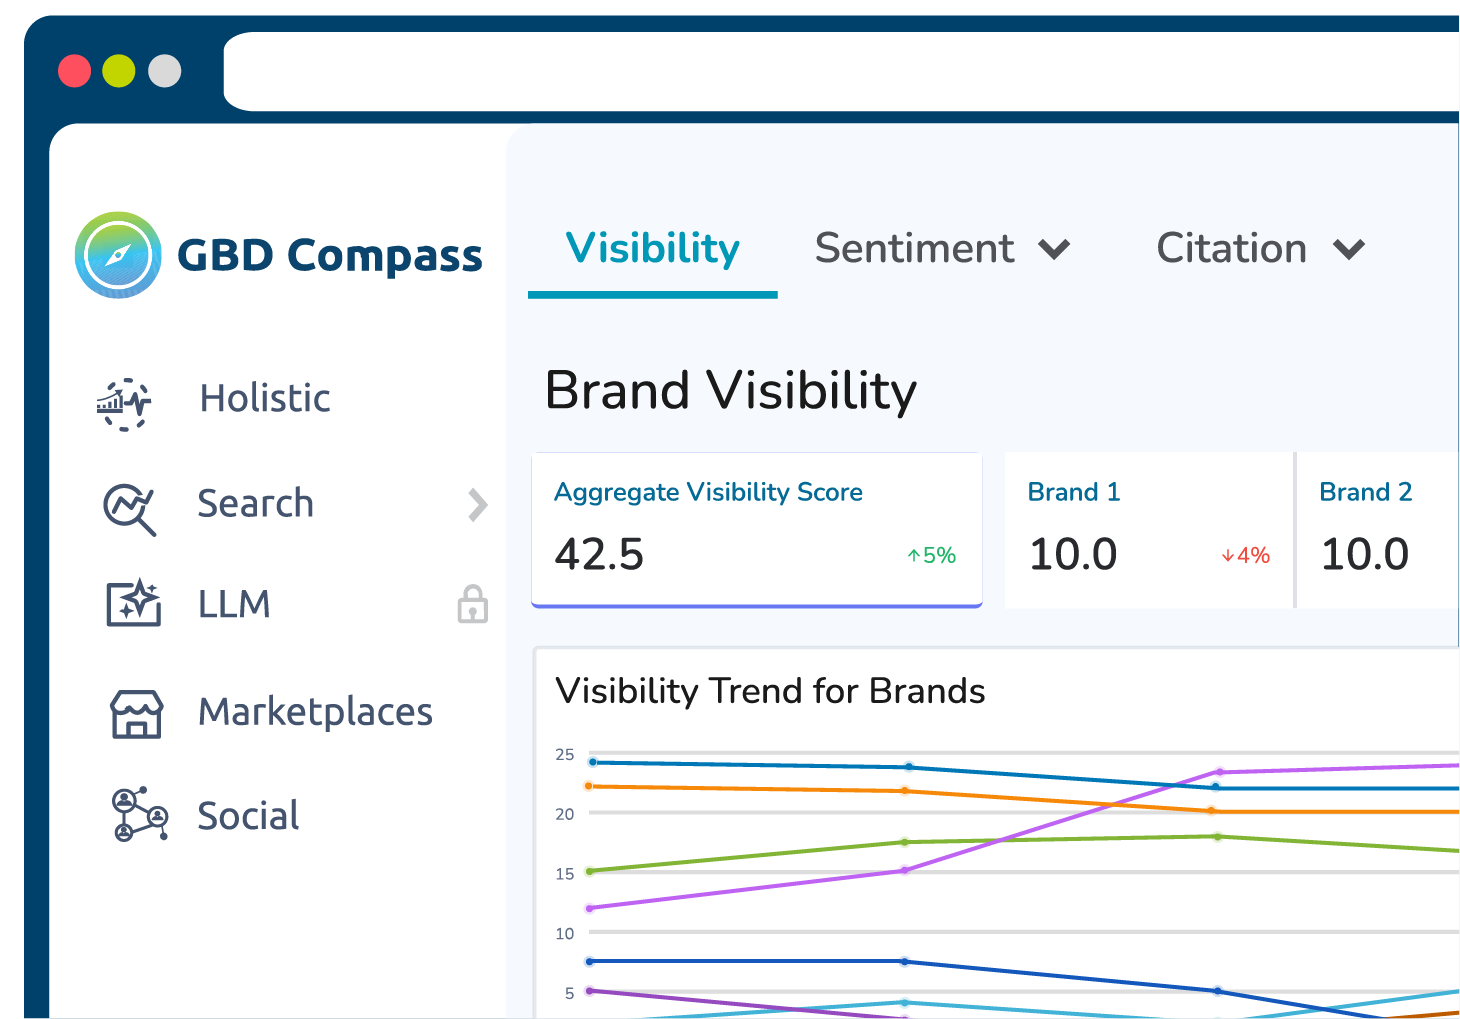Click the lock icon beside LLM
The image size is (1460, 1019).
[473, 604]
